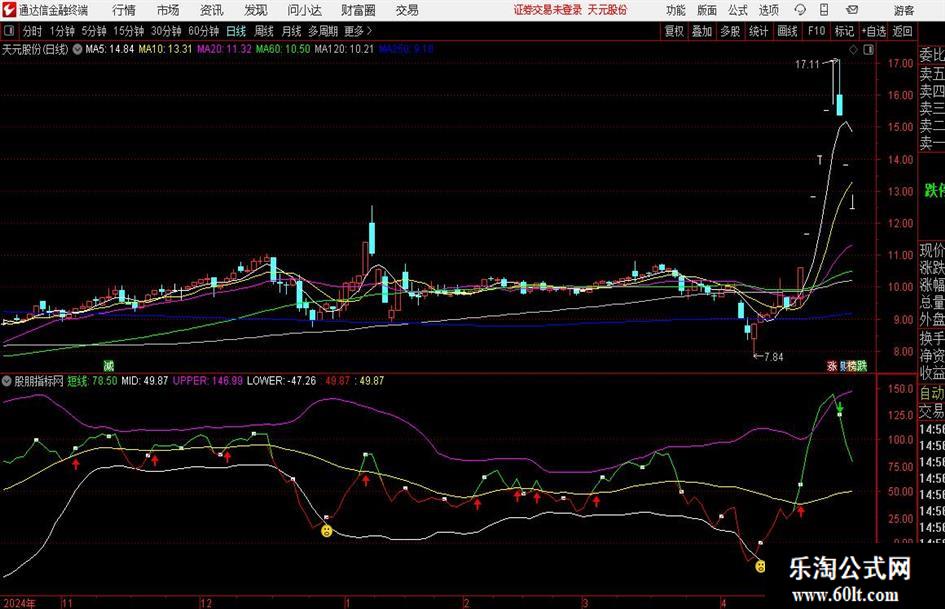This screenshot has width=945, height=609.
Task: Click the mobile phone icon
Action: tap(824, 10)
